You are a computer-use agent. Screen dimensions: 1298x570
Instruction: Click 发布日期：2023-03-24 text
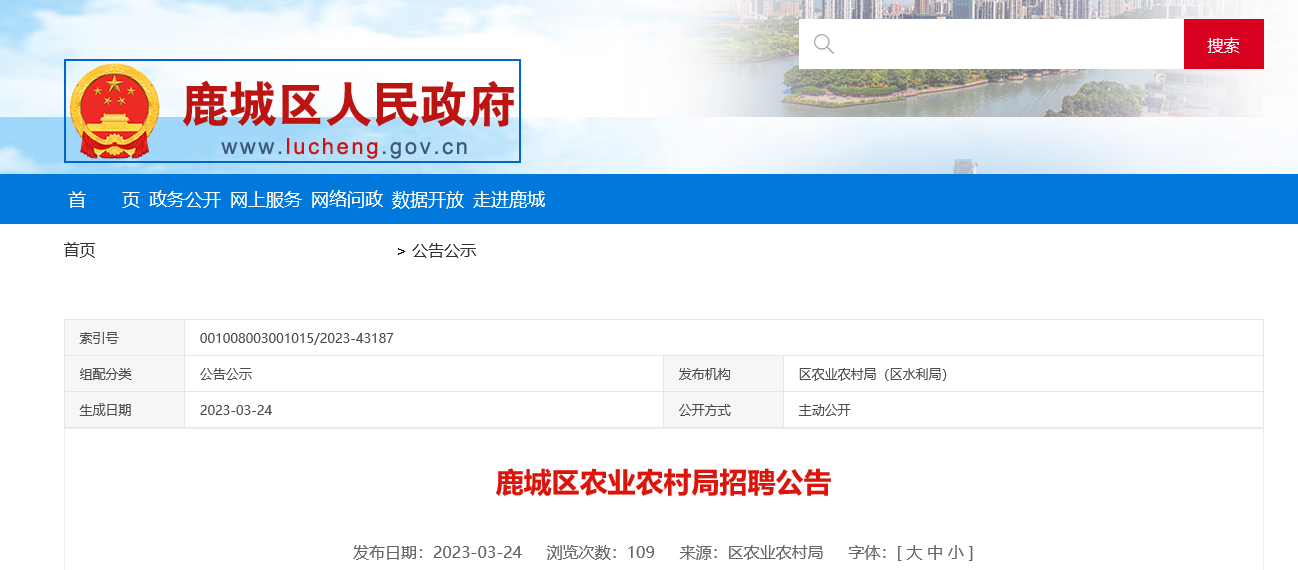coord(437,552)
